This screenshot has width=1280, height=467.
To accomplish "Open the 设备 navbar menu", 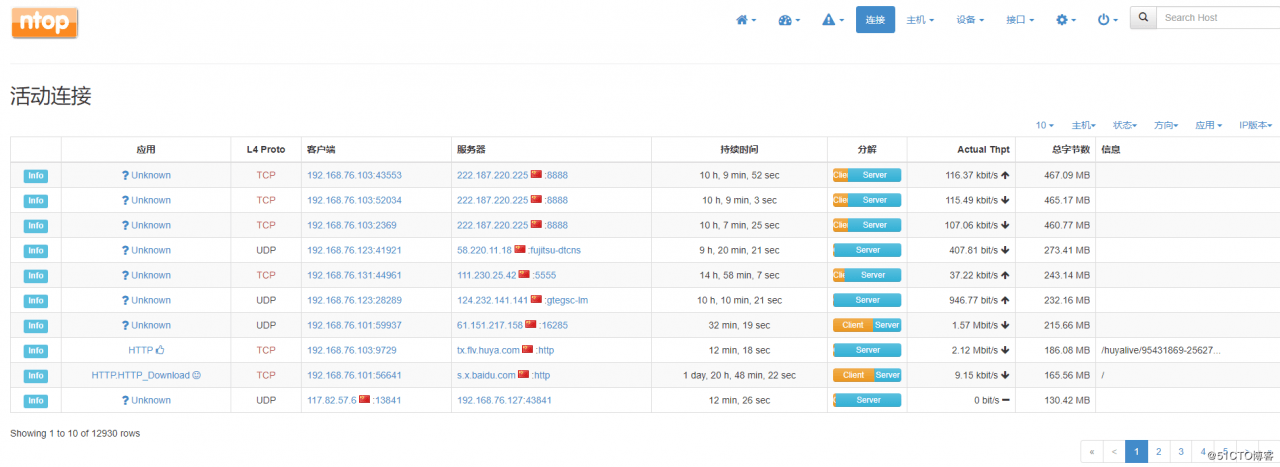I will coord(970,20).
